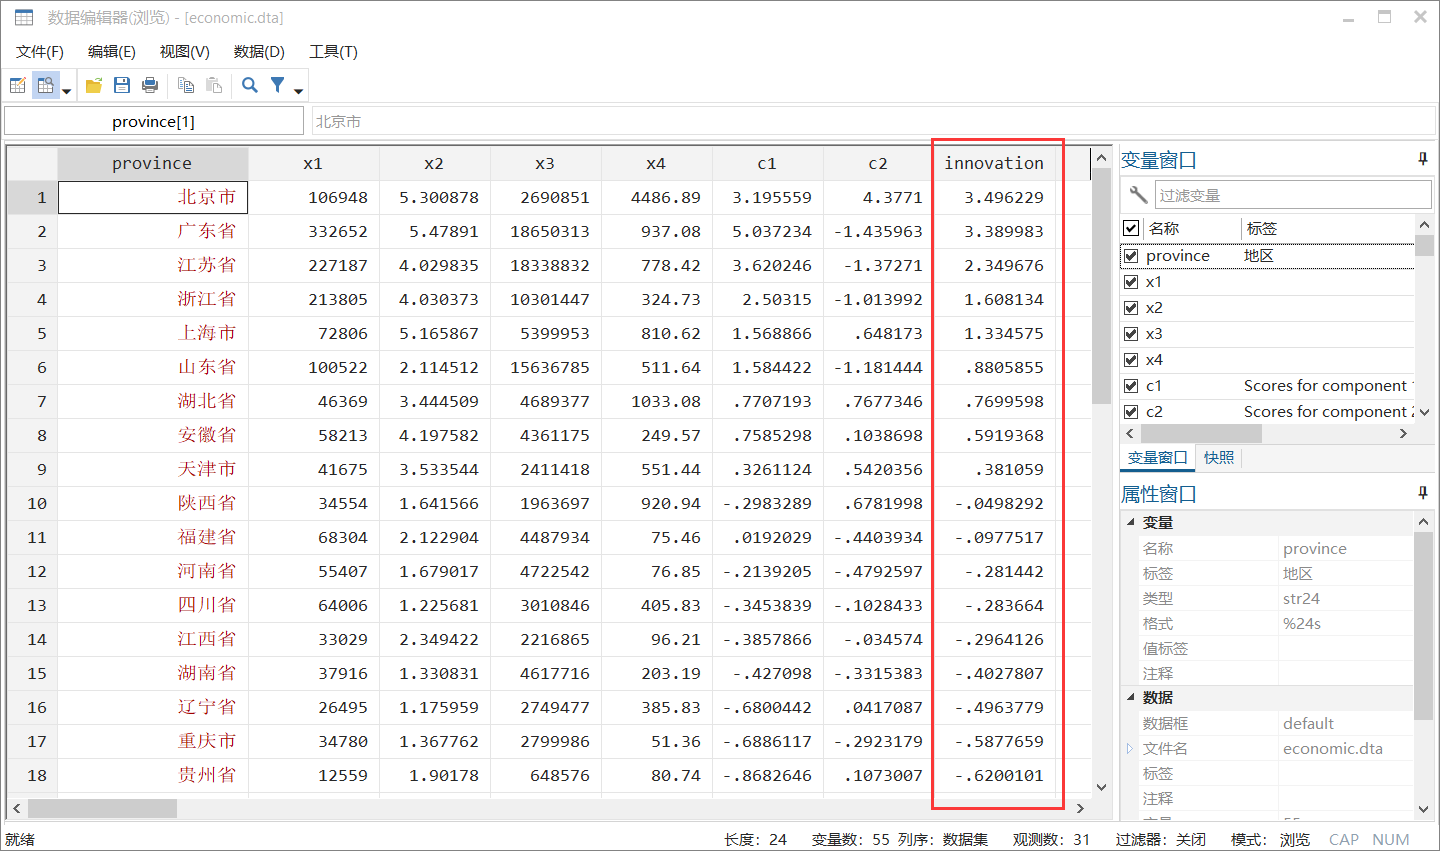Filter observations with the funnel icon

click(x=278, y=86)
